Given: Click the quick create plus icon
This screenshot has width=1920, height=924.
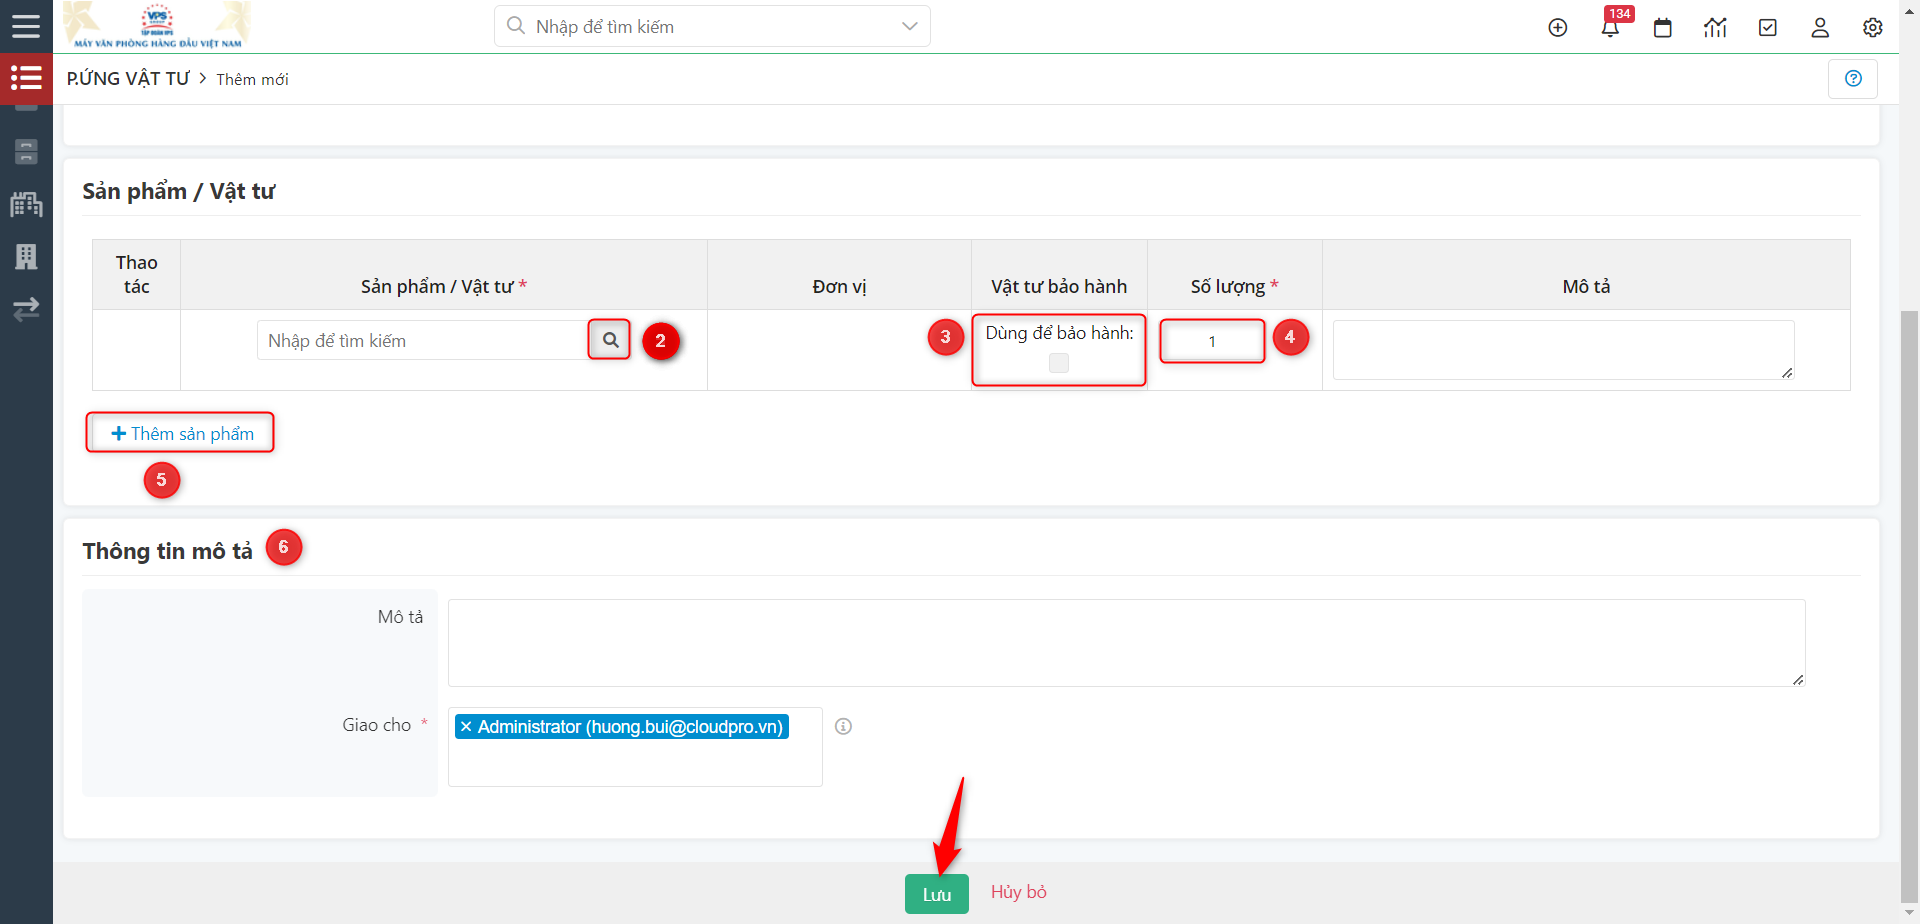Looking at the screenshot, I should pos(1557,28).
